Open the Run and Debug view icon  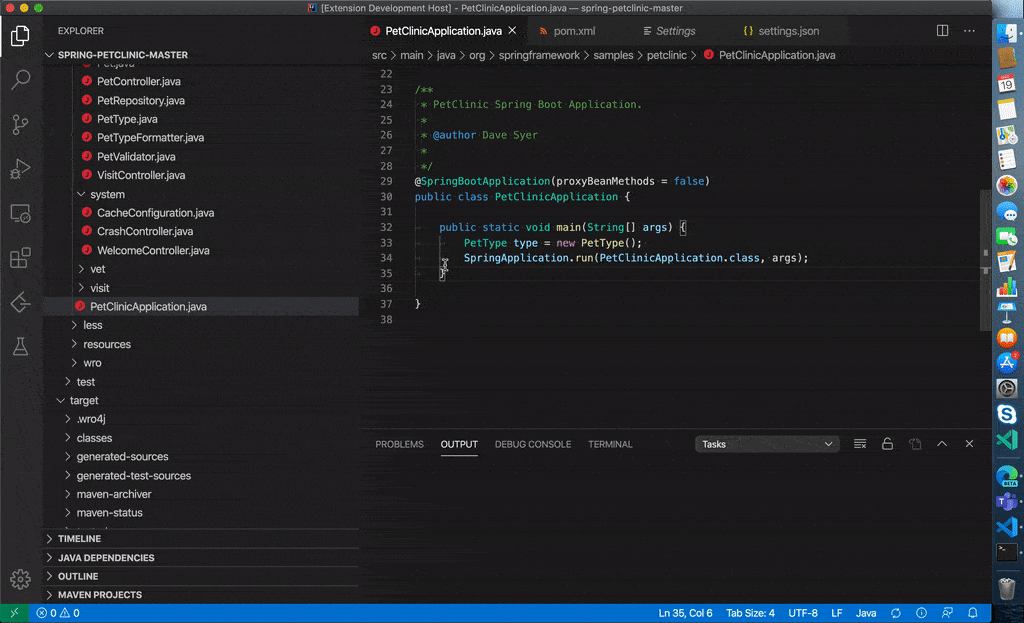tap(20, 168)
